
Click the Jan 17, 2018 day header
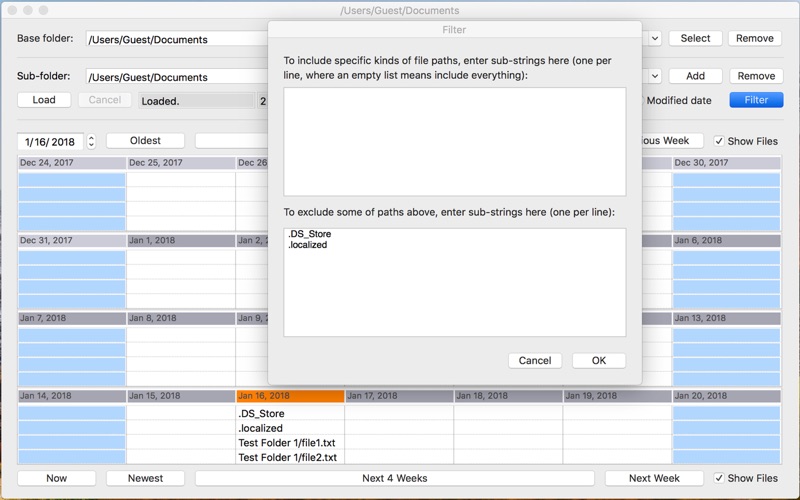(399, 396)
